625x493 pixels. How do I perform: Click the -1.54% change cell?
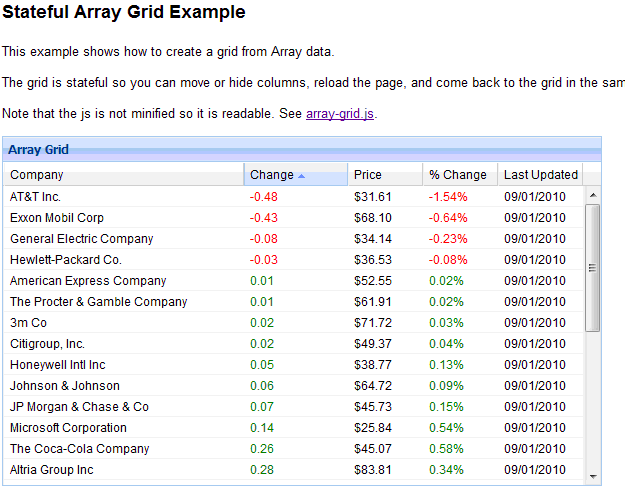click(448, 196)
